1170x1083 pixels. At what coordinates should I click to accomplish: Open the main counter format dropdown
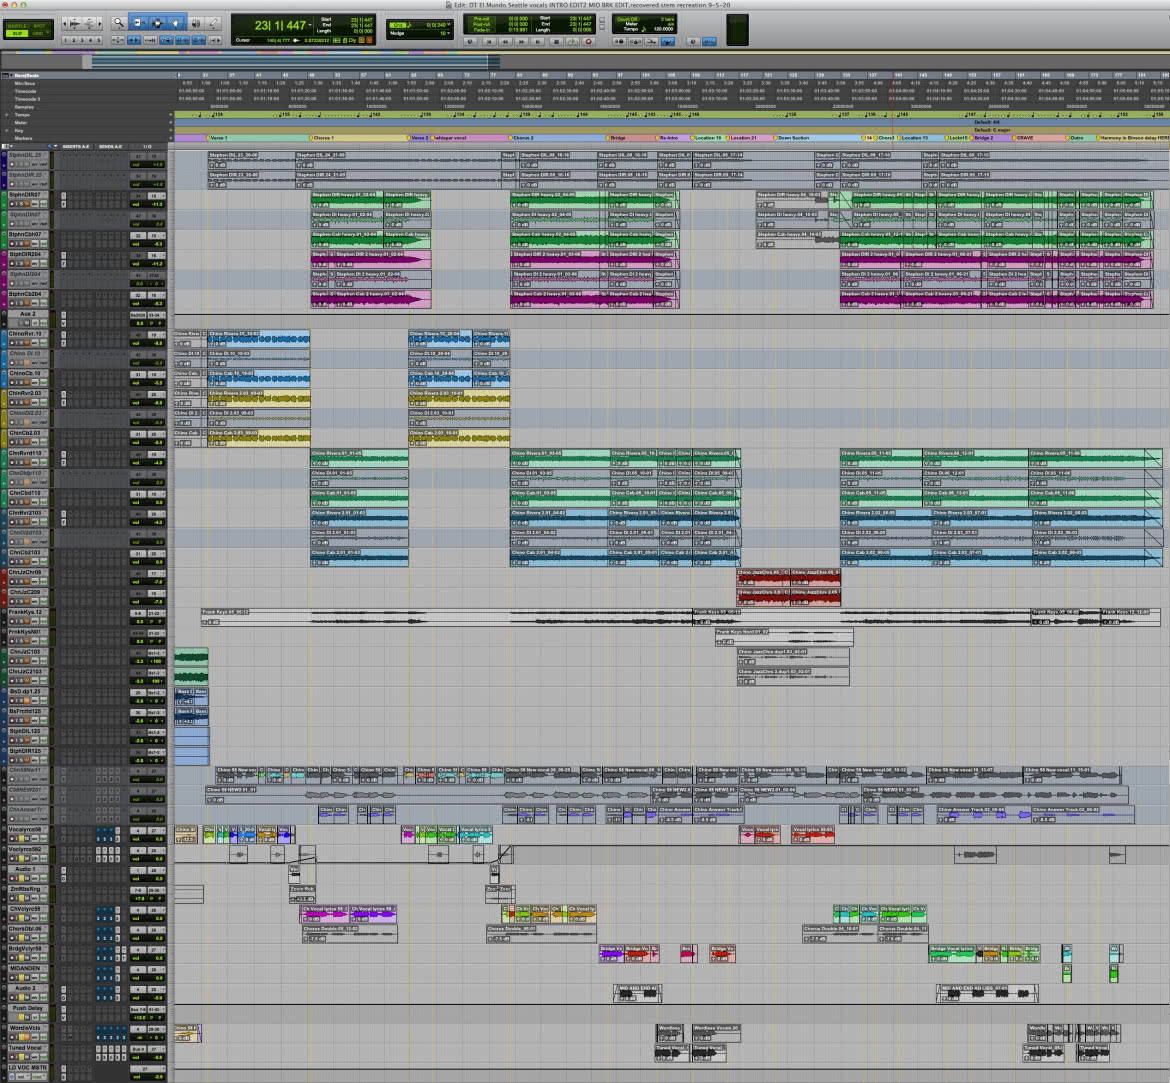tap(309, 26)
